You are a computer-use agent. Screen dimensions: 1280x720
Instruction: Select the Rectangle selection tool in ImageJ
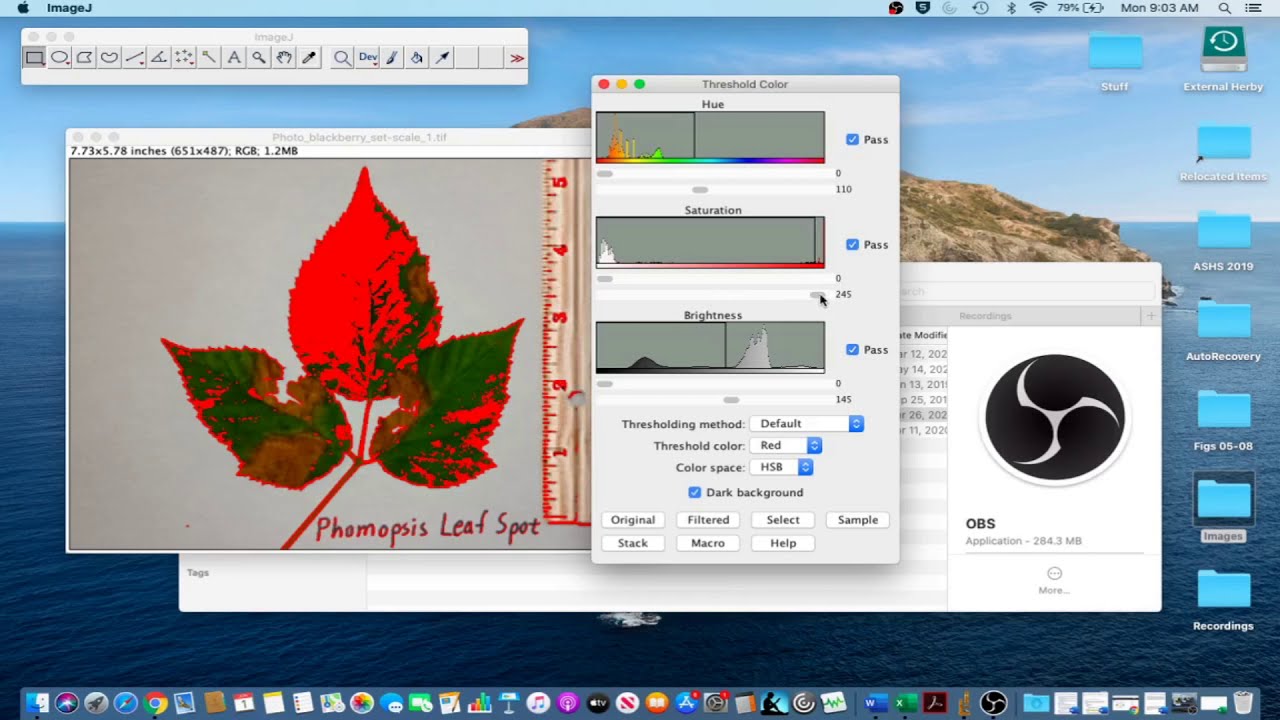click(34, 58)
